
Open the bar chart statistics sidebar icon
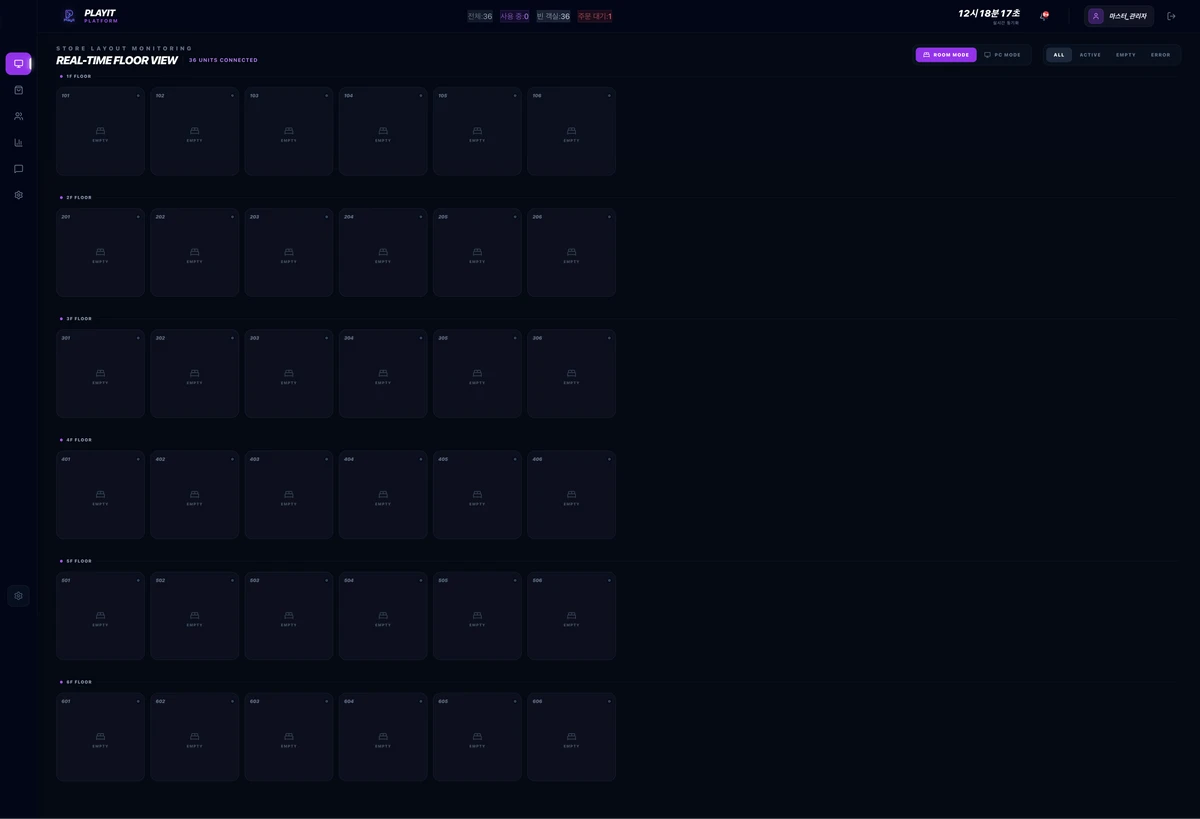click(18, 143)
